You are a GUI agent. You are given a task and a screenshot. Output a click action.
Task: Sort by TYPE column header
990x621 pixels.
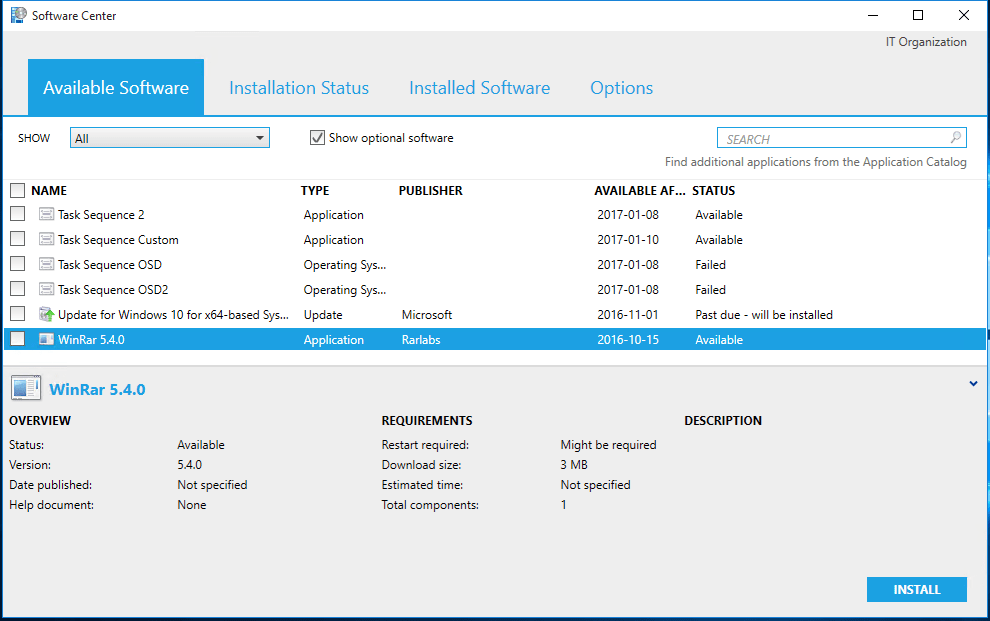pyautogui.click(x=315, y=191)
